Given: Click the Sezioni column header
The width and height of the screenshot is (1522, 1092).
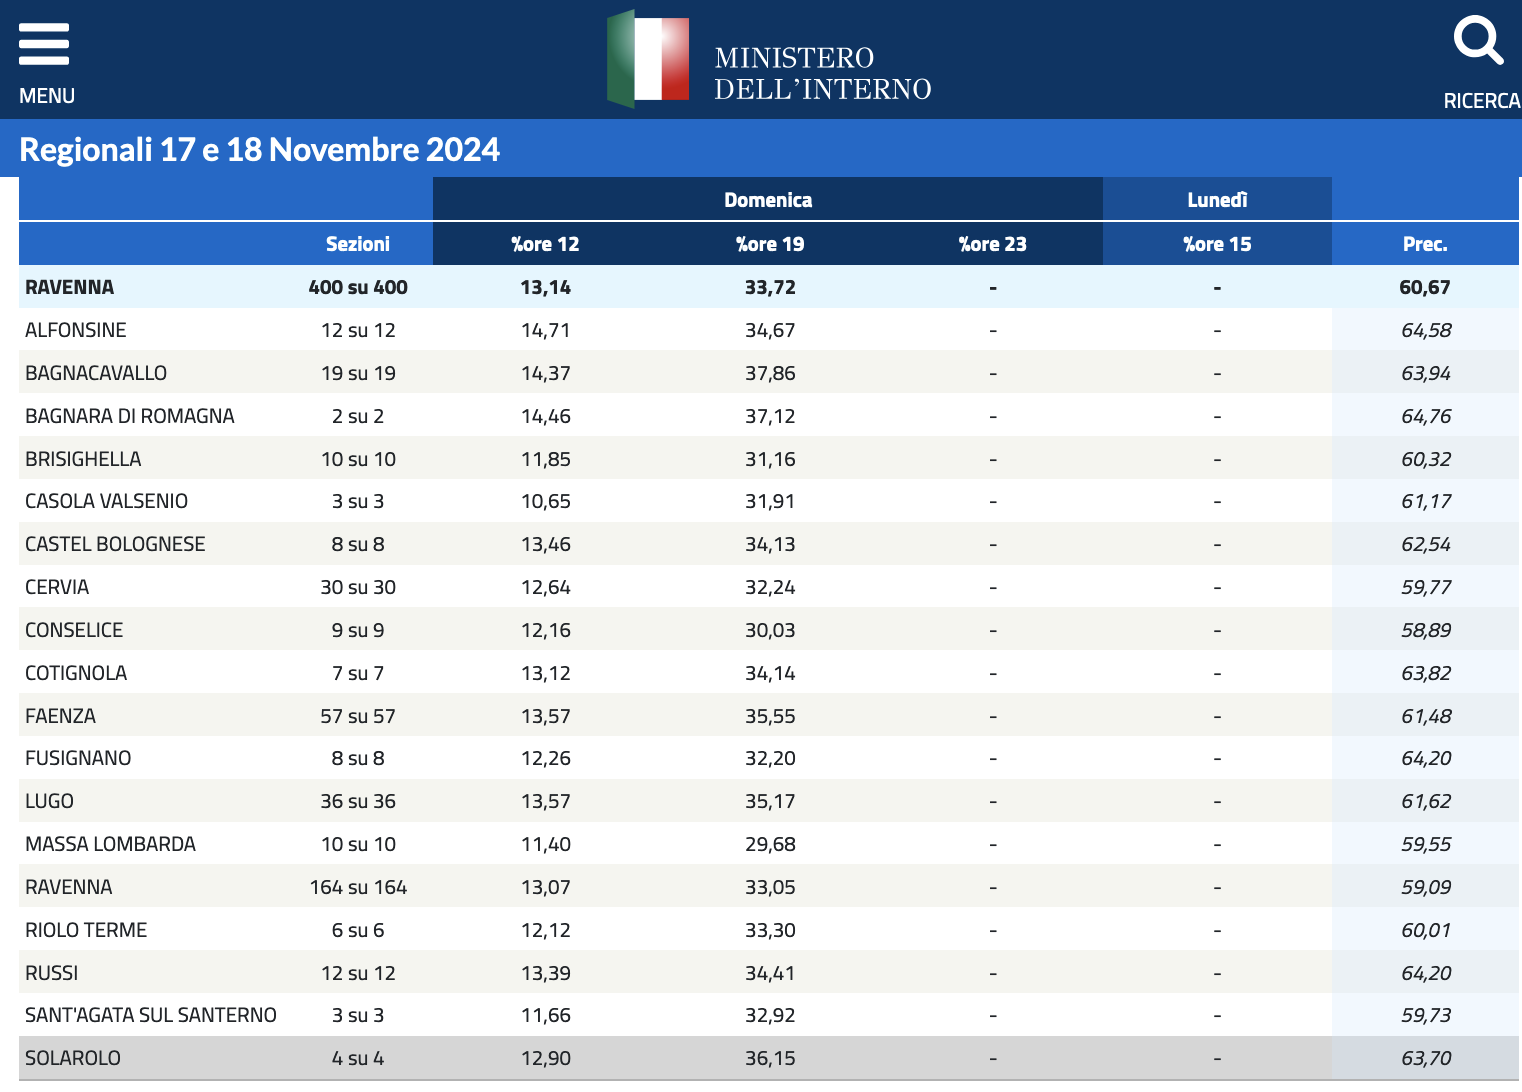Looking at the screenshot, I should [x=358, y=244].
